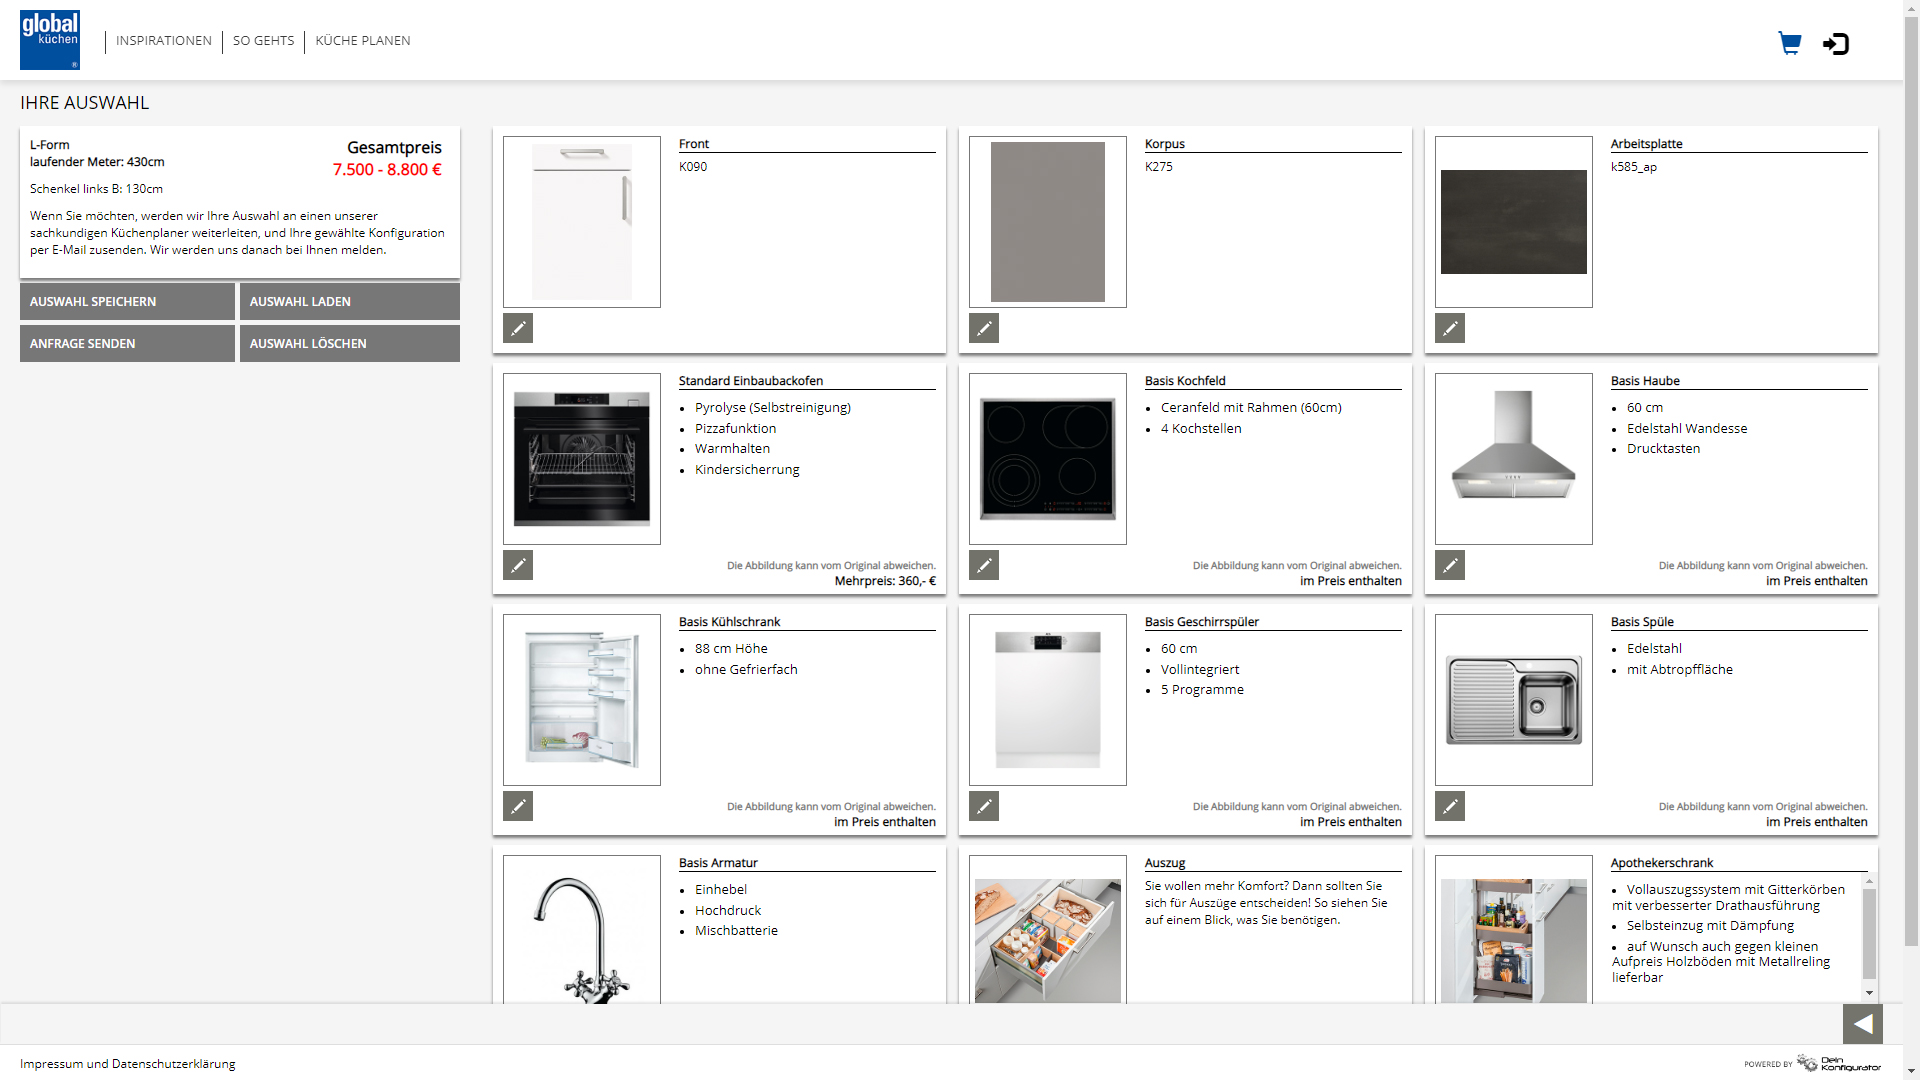
Task: Edit the Basis Haube choice
Action: tap(1450, 565)
